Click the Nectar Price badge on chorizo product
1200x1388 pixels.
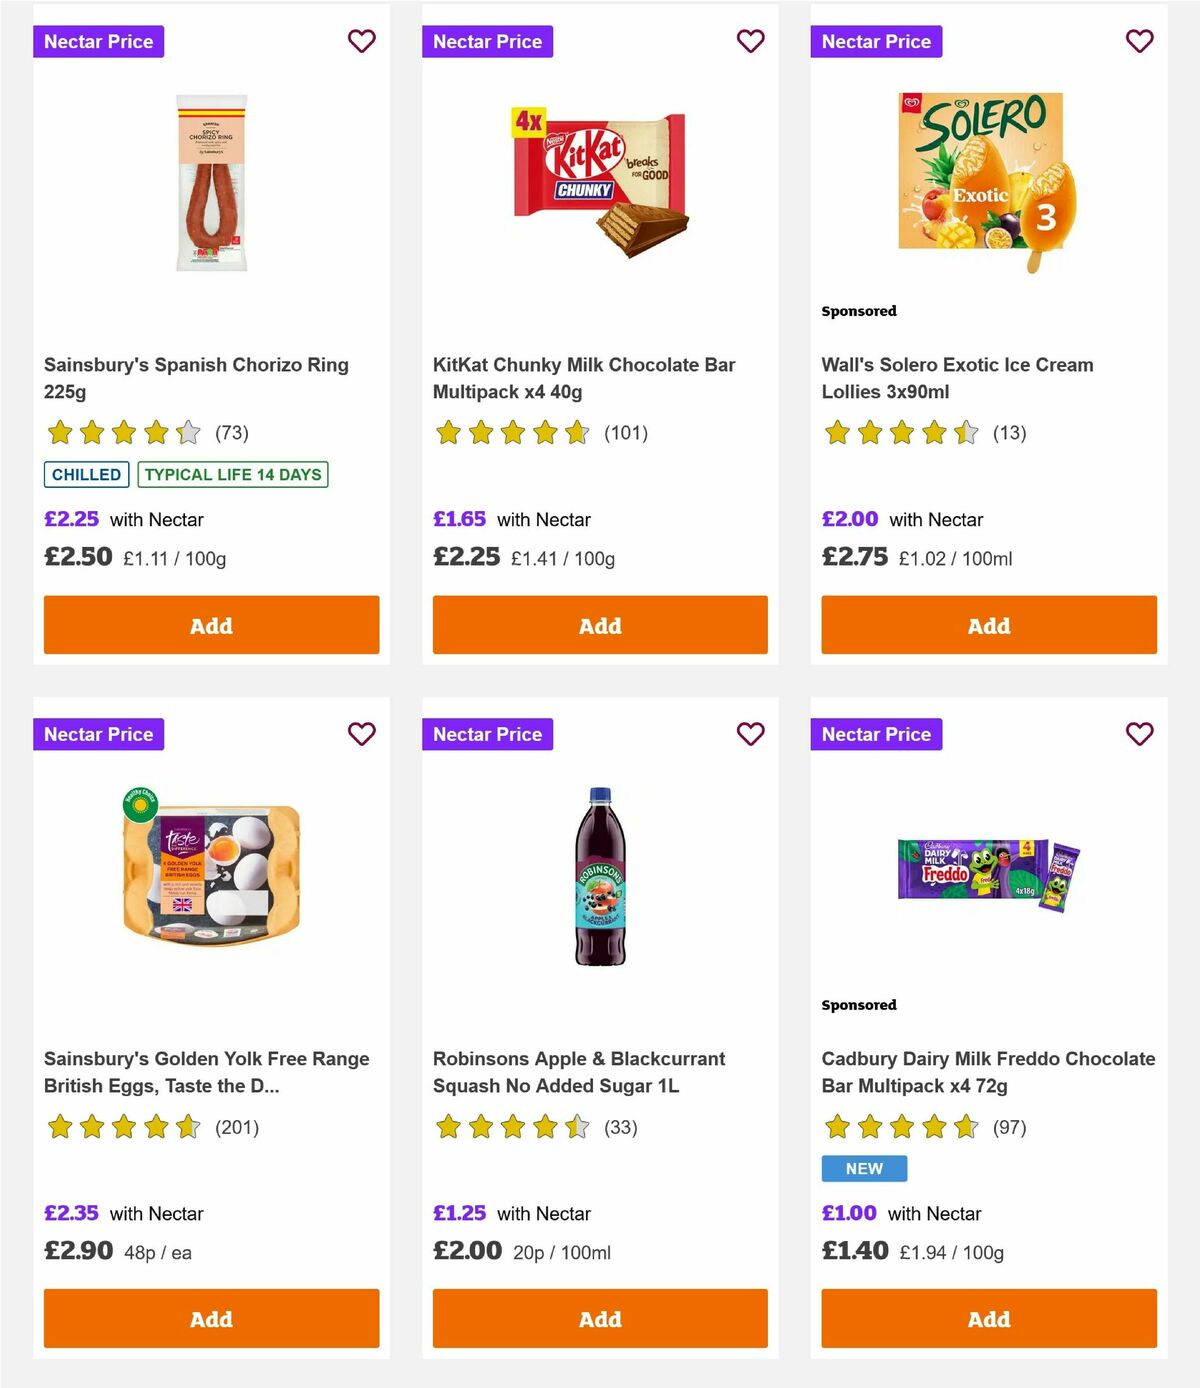point(98,41)
